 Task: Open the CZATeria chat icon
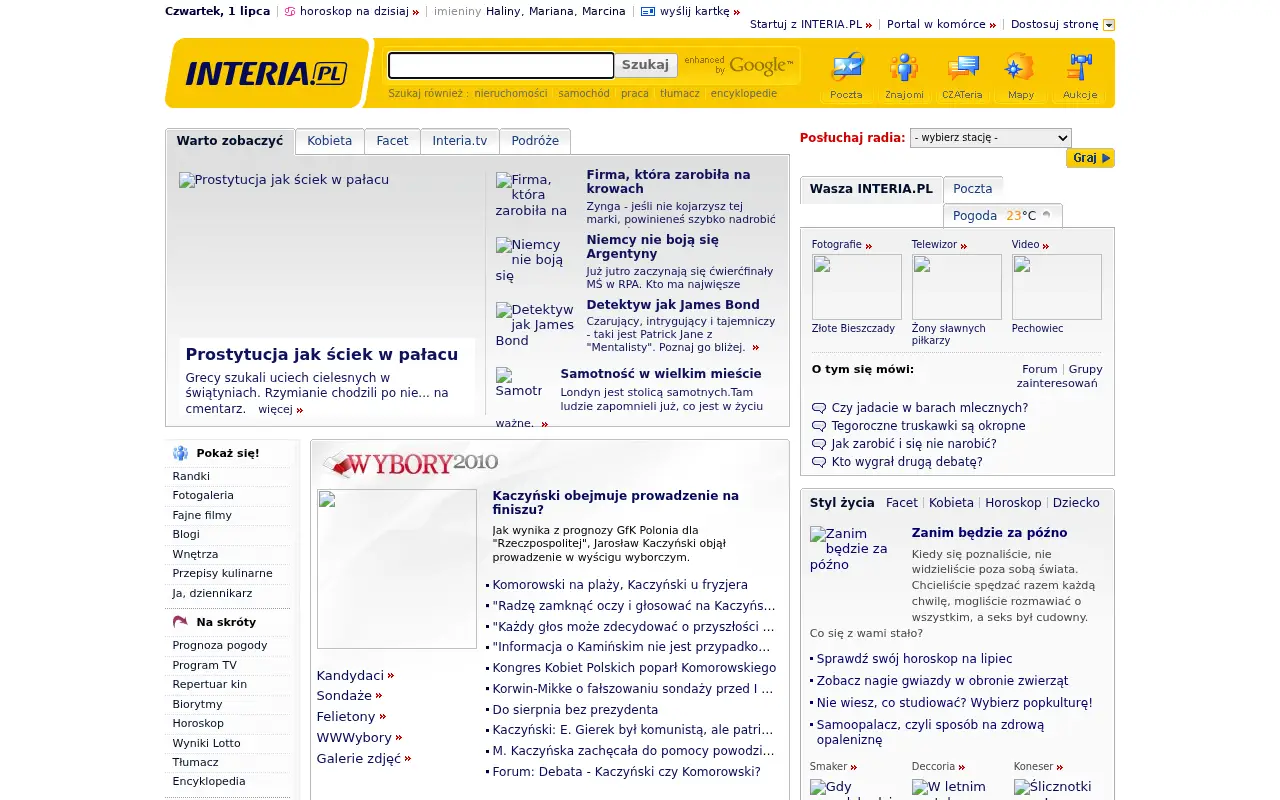tap(962, 76)
